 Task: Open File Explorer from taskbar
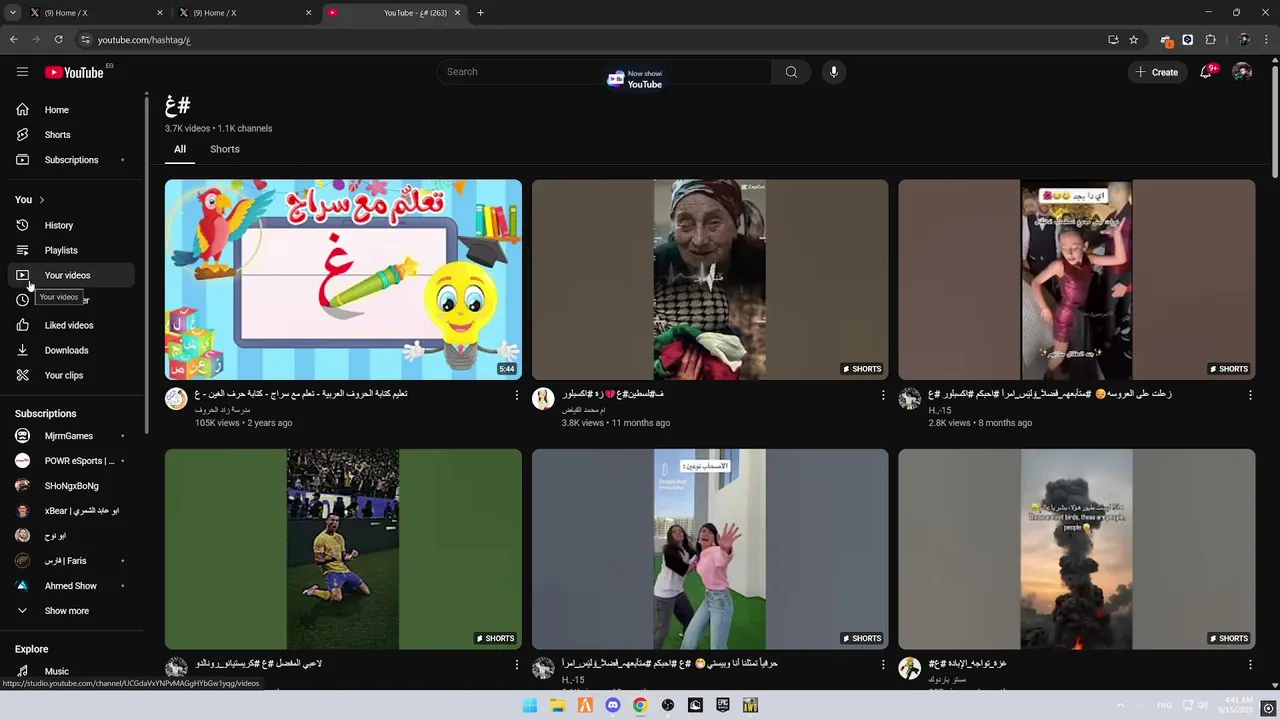tap(558, 705)
